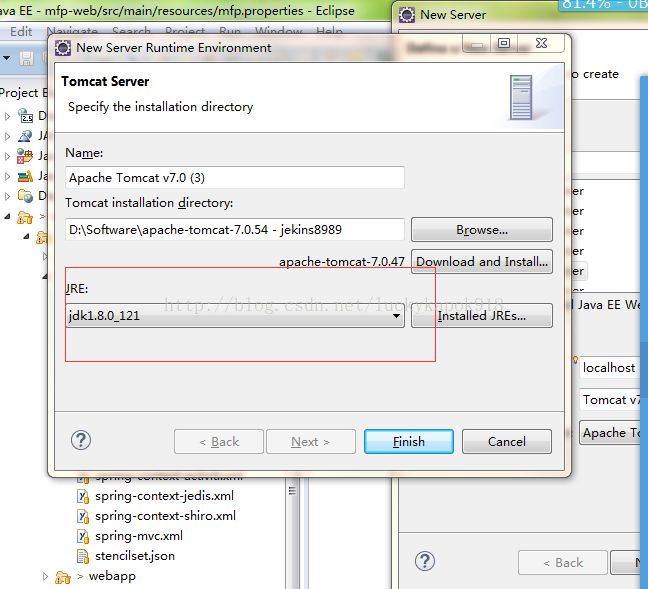Click the Back button in New Server window
The image size is (648, 589).
[562, 563]
